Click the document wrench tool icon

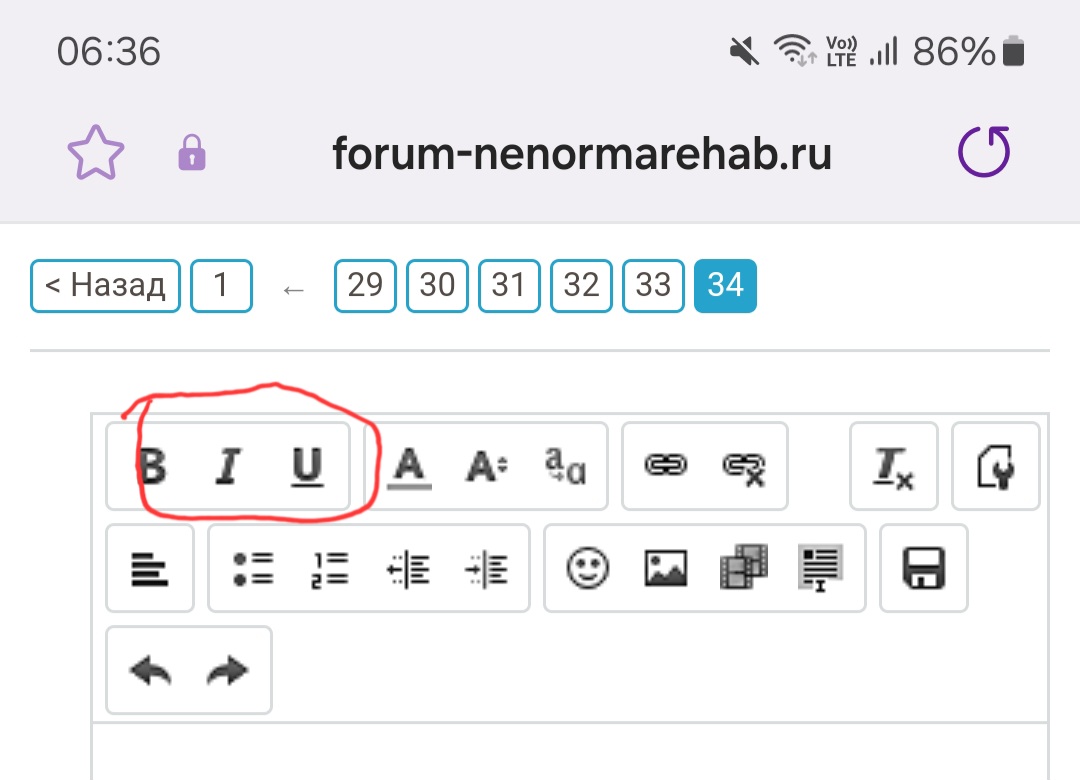[995, 466]
